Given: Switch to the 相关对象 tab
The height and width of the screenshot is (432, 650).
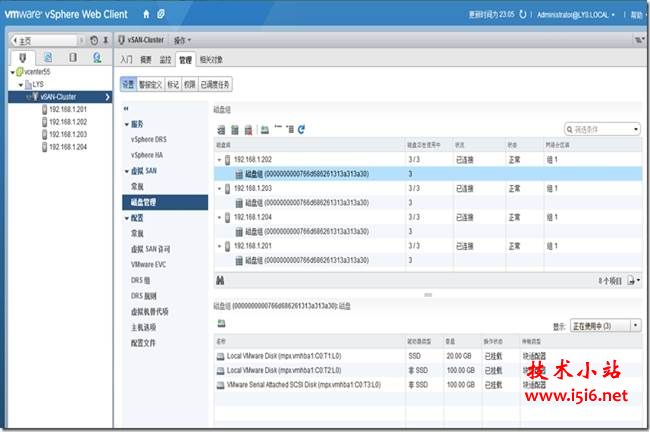Looking at the screenshot, I should pos(211,60).
